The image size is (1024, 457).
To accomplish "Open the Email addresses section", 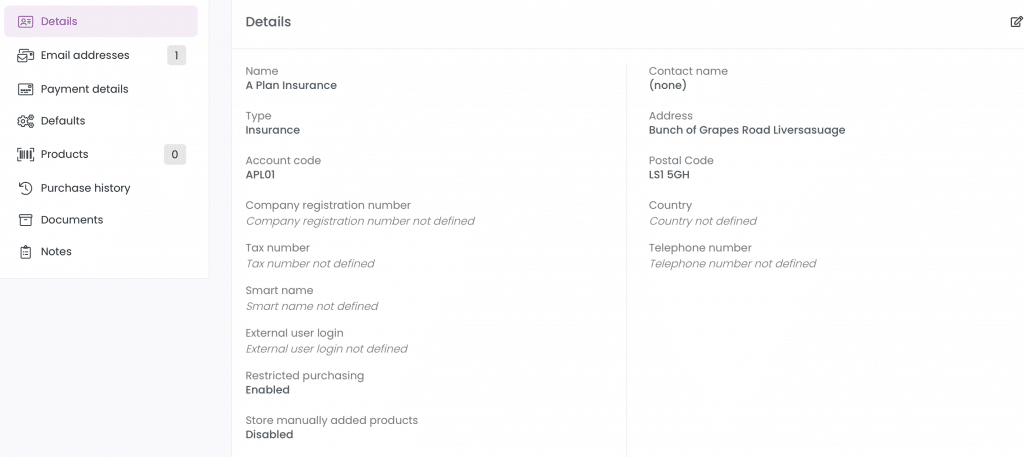I will (x=101, y=55).
